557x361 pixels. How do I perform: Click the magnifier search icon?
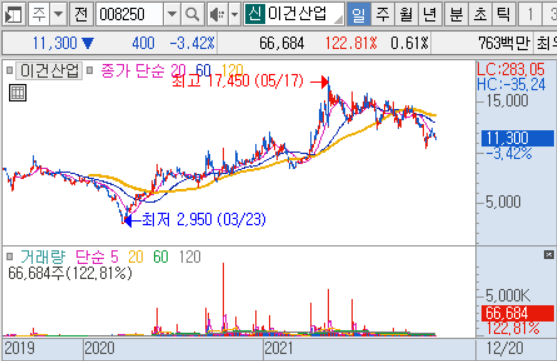(193, 15)
